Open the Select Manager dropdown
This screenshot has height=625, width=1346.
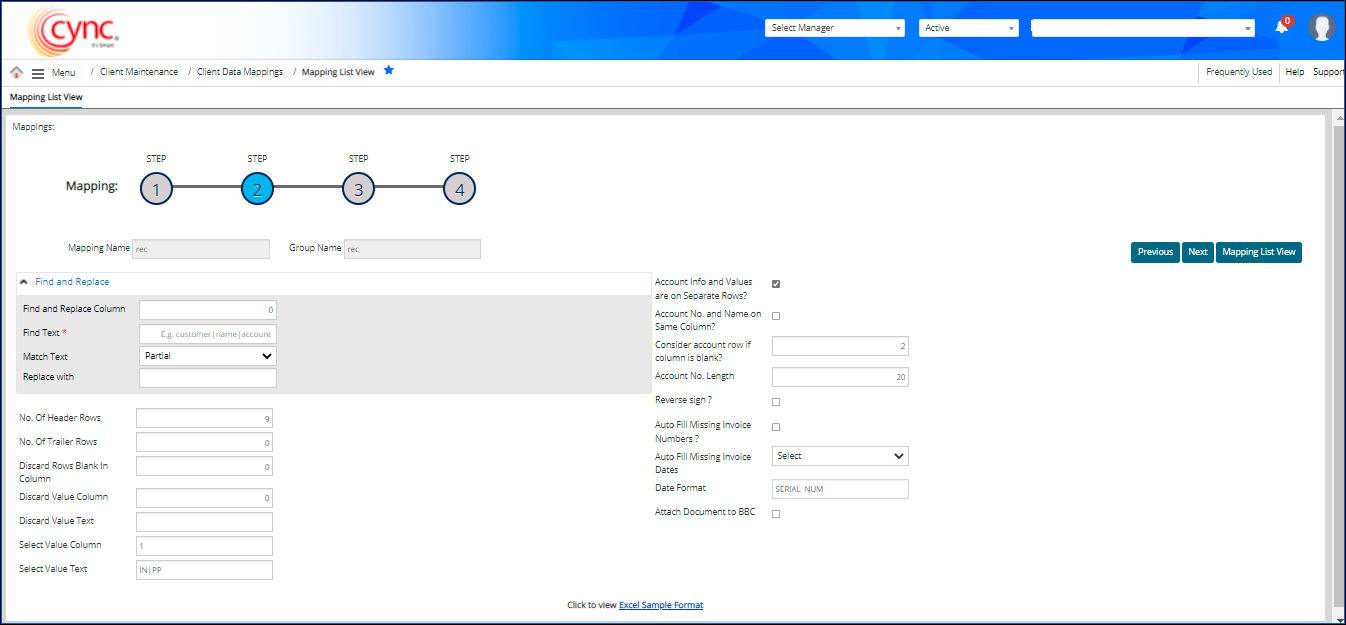tap(836, 28)
